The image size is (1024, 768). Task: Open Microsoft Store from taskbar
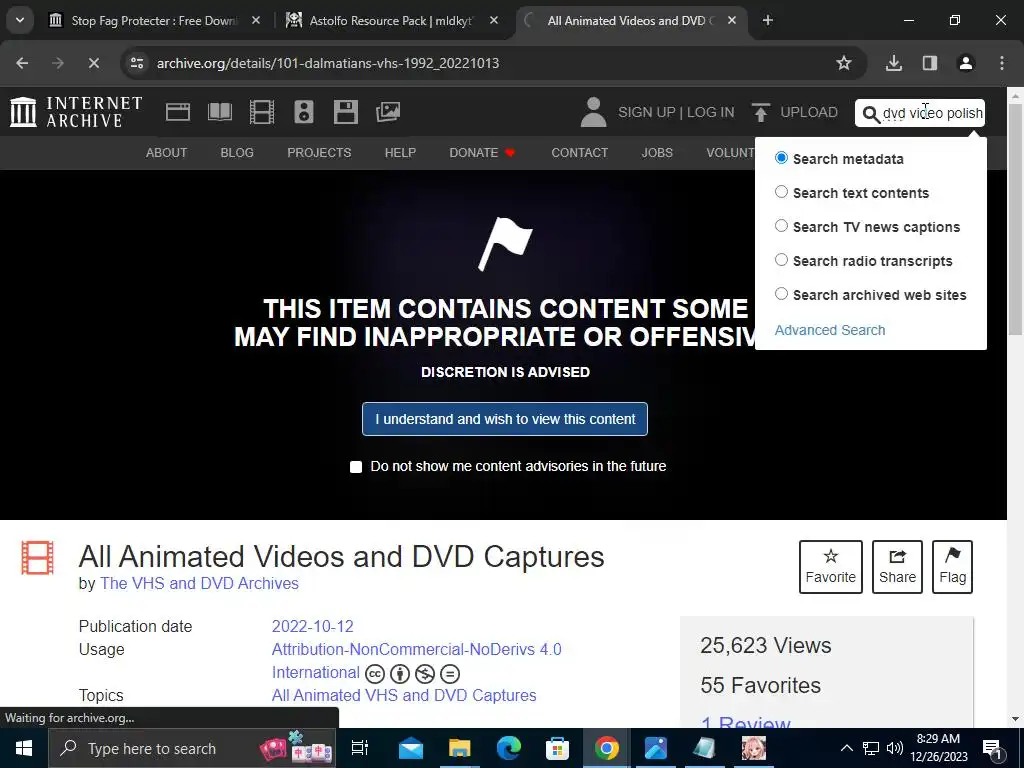557,748
